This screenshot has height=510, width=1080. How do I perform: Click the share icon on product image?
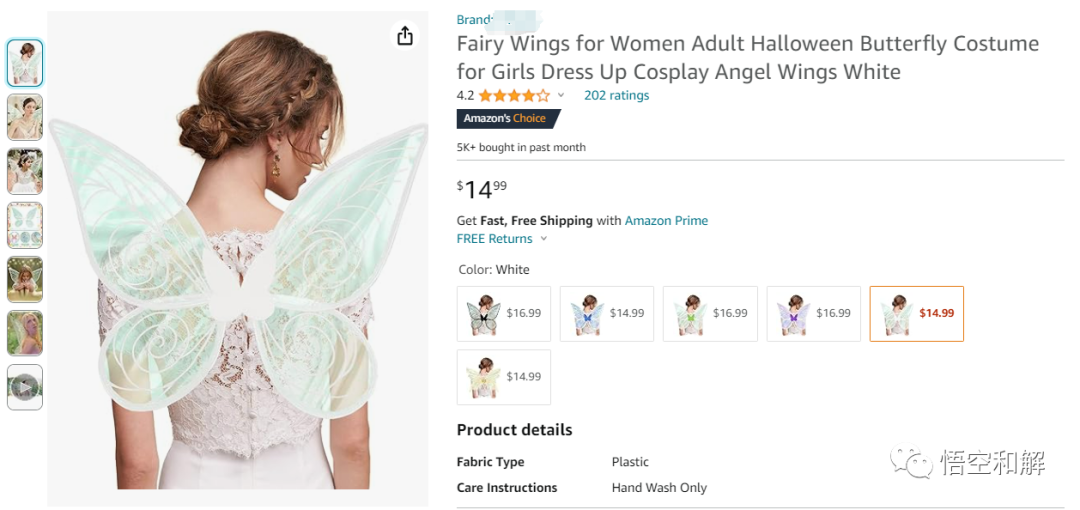pos(404,36)
